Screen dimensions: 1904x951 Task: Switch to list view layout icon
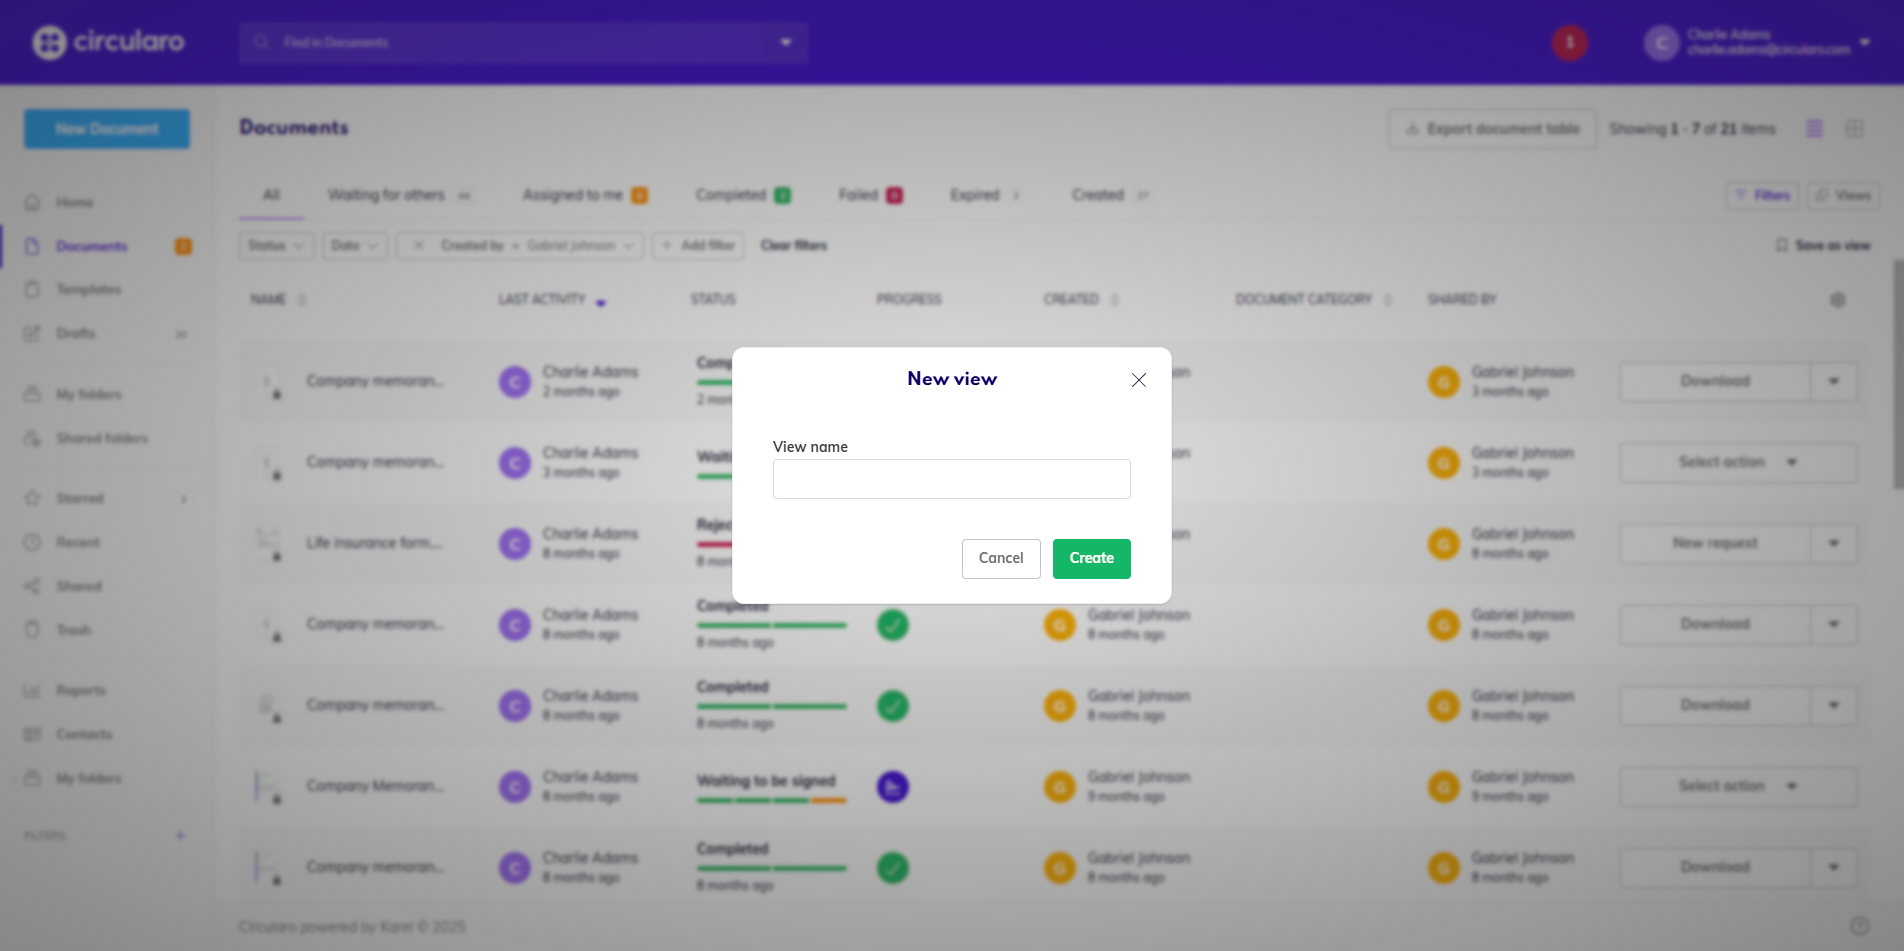1814,129
